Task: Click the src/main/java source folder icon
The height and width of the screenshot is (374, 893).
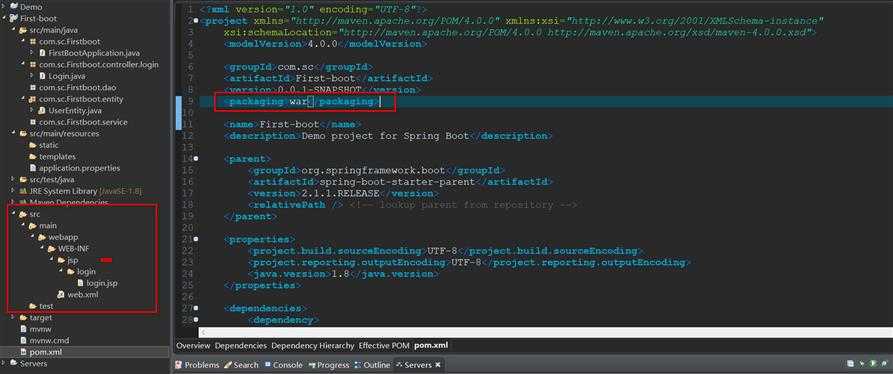Action: [x=23, y=30]
